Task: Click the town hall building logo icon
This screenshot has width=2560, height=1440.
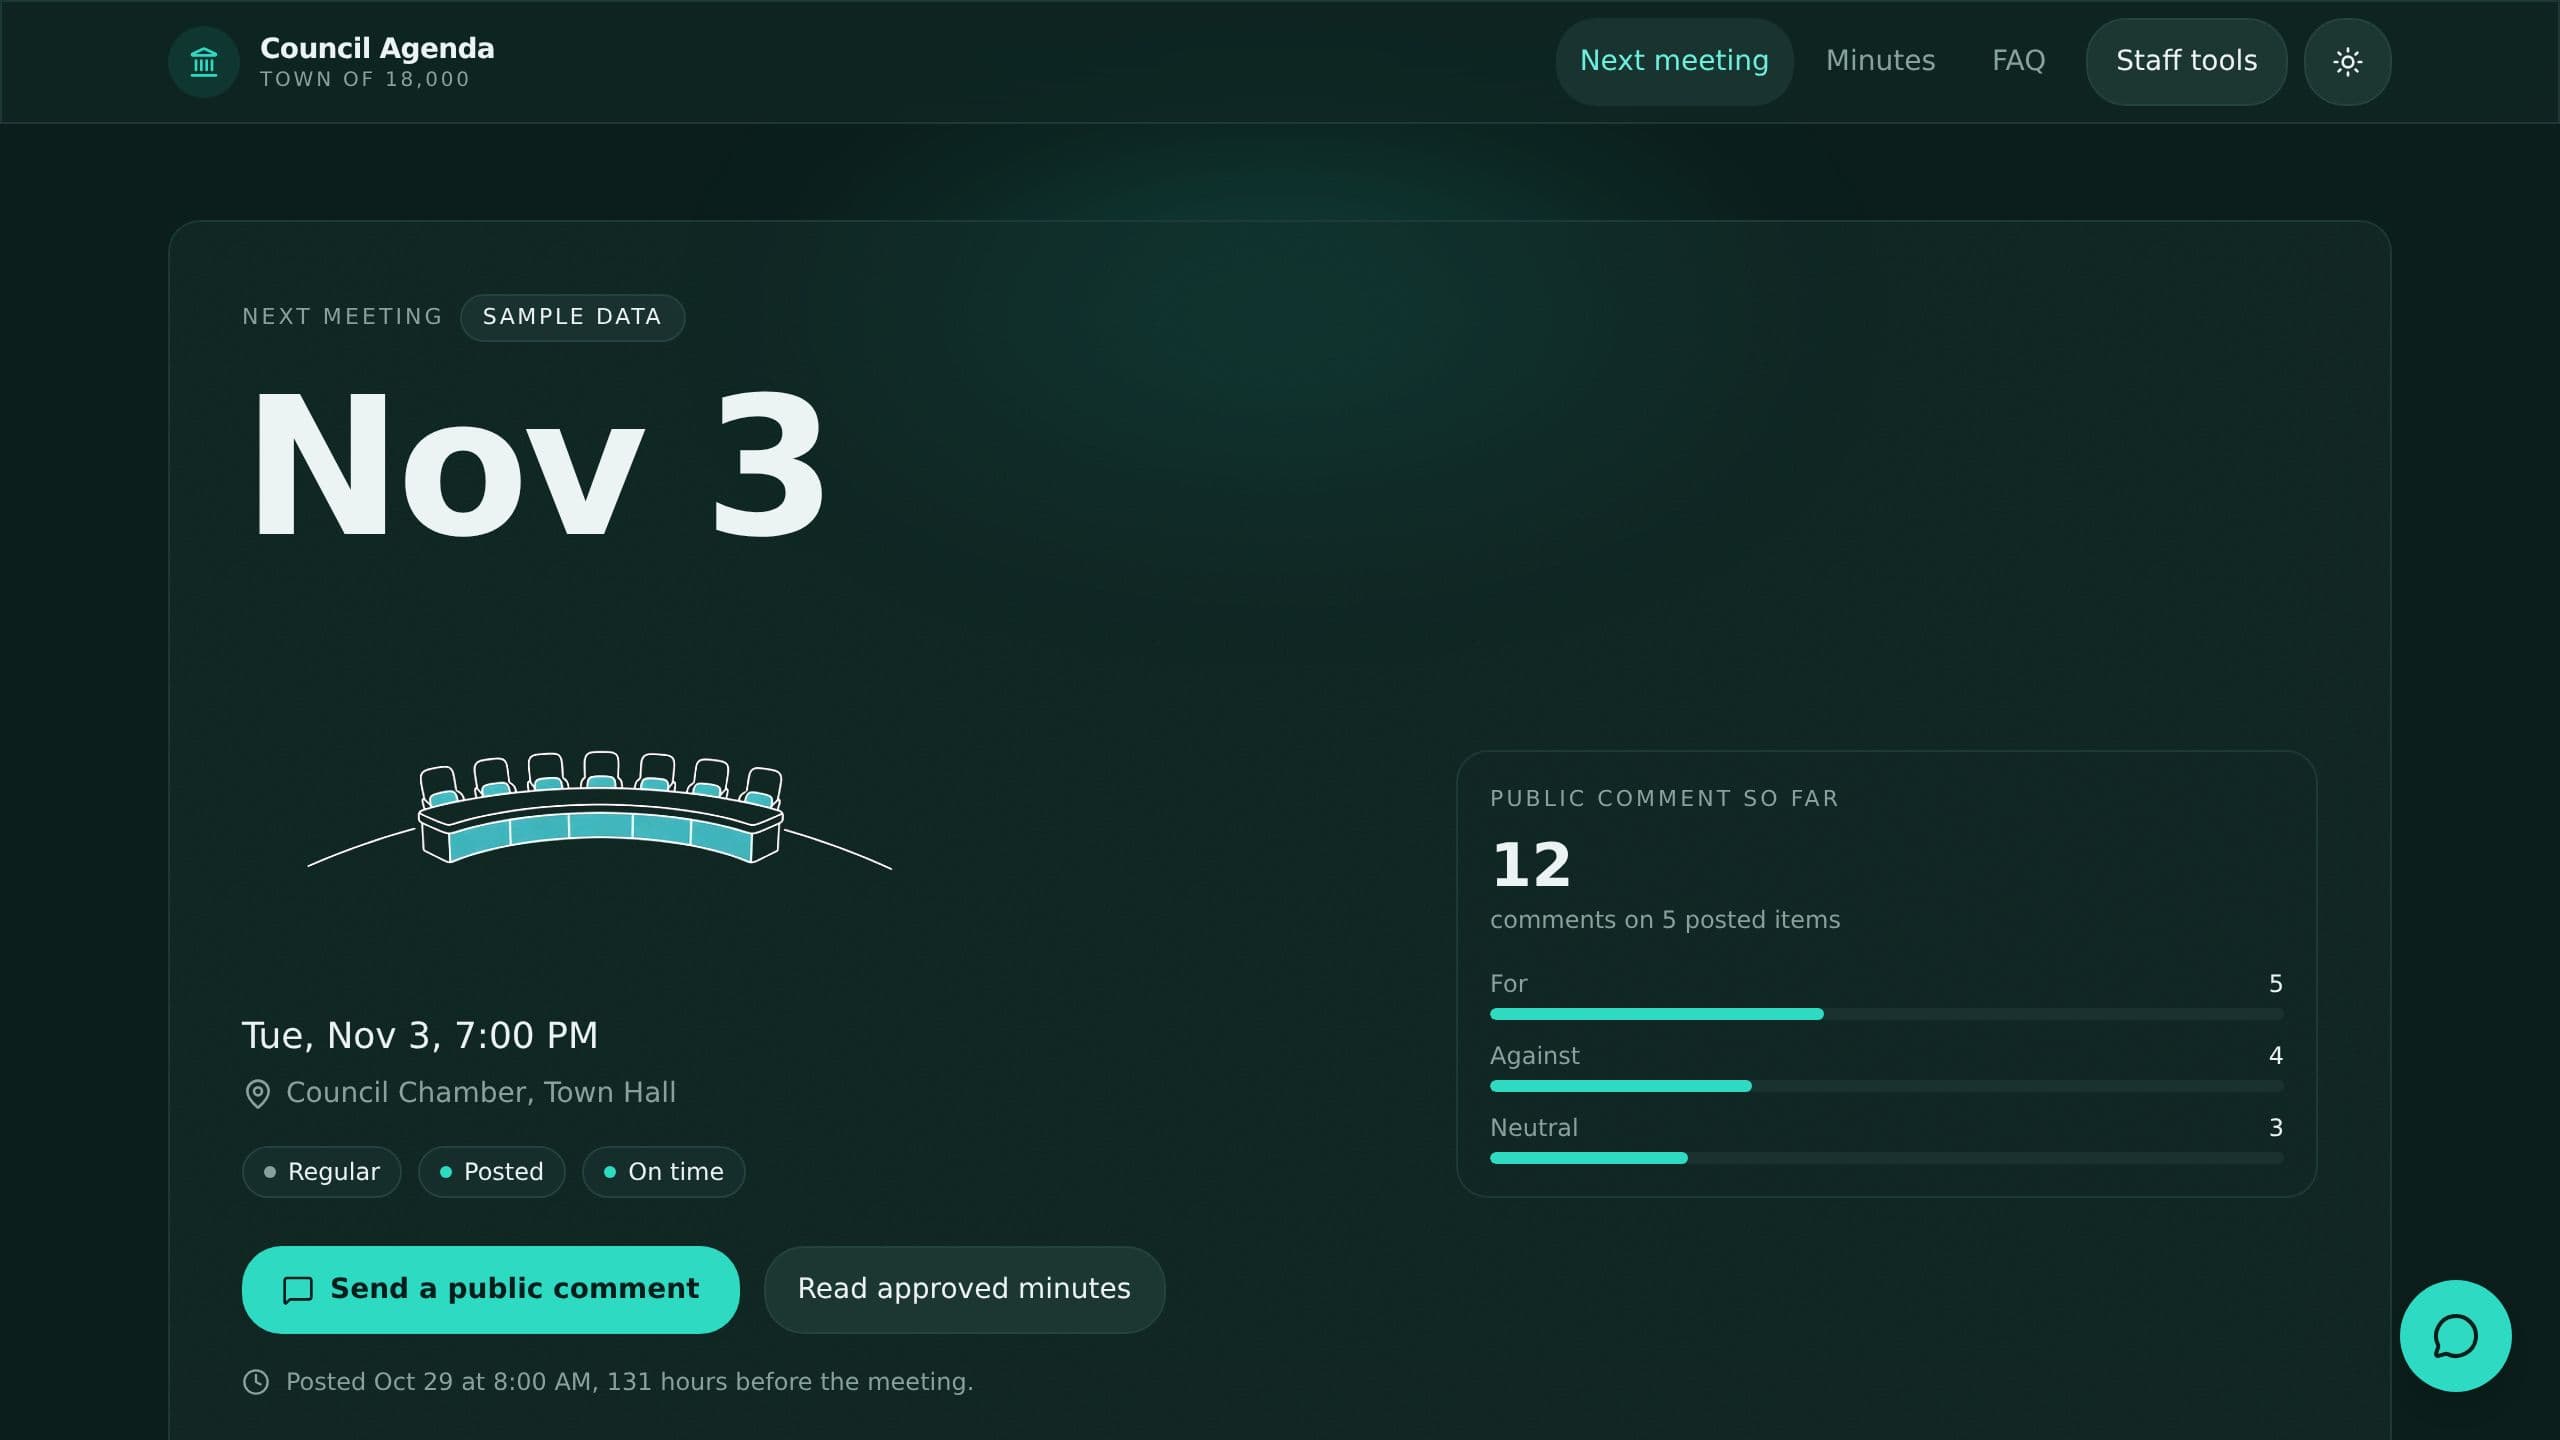Action: click(x=204, y=62)
